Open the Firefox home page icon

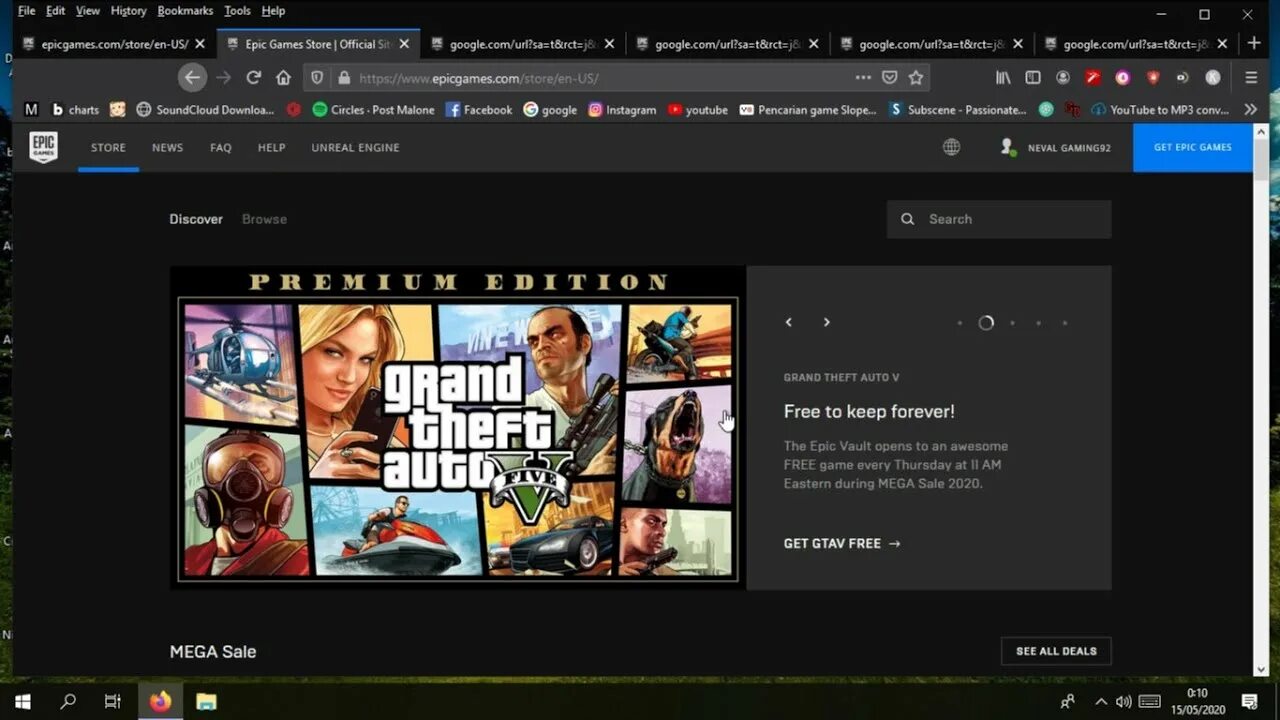click(284, 77)
